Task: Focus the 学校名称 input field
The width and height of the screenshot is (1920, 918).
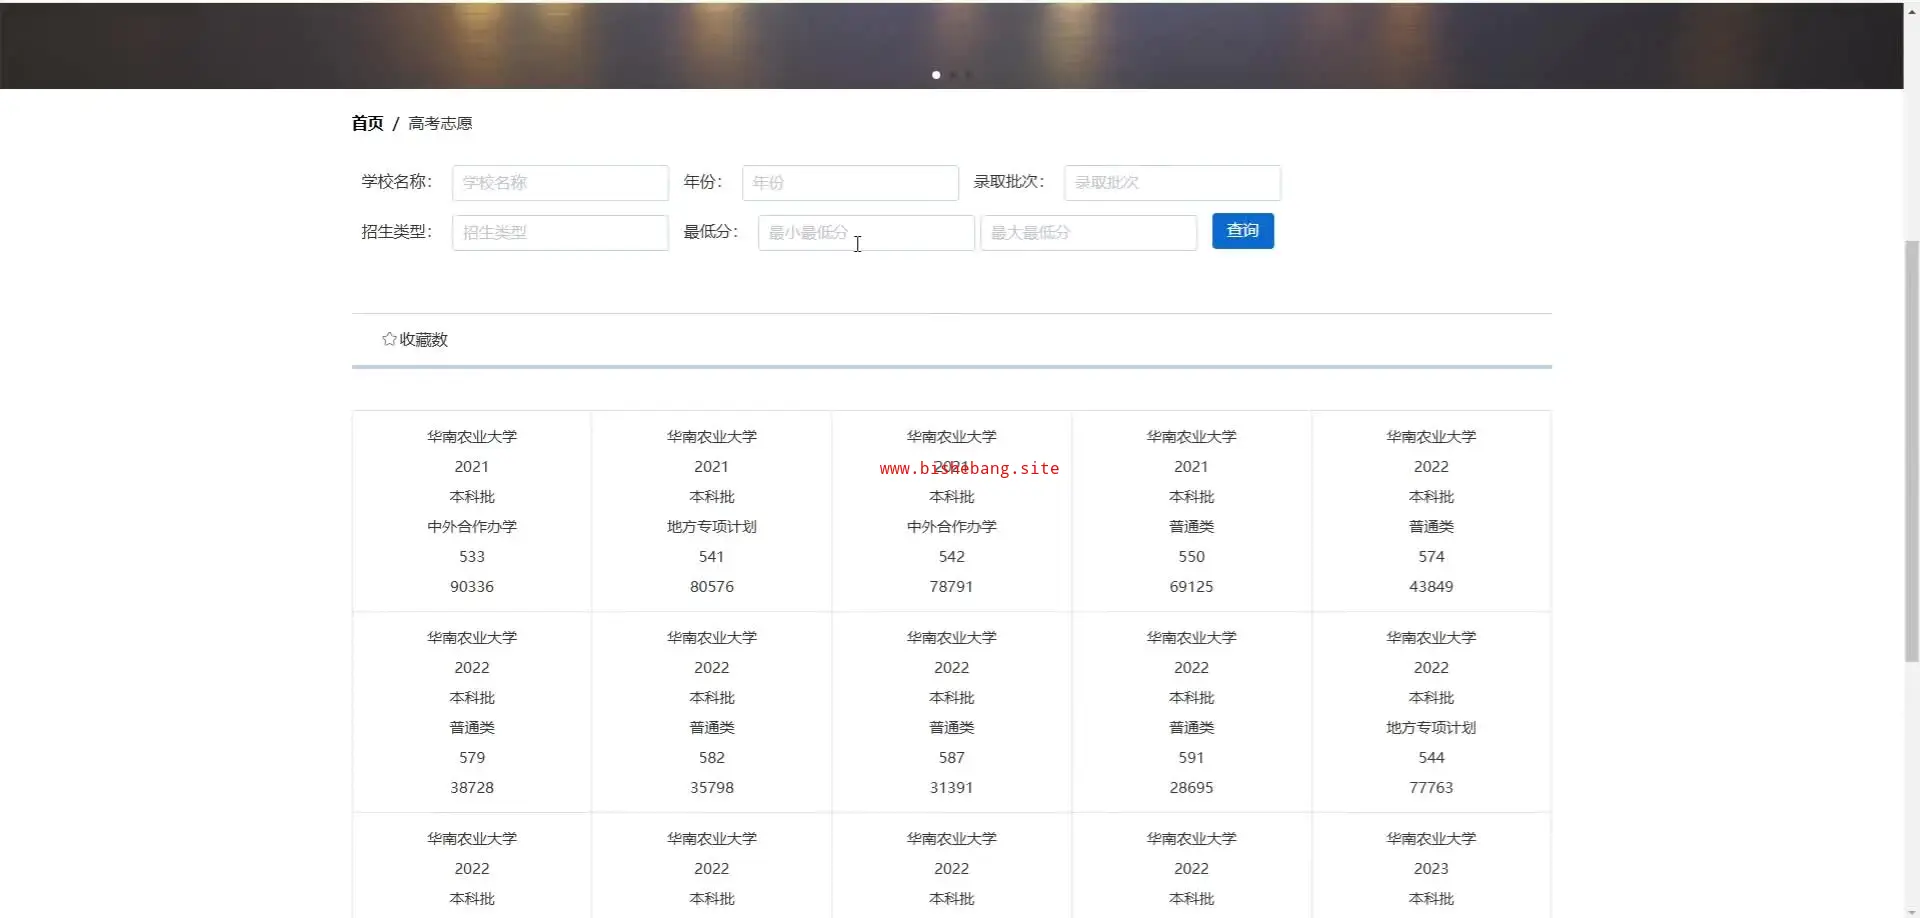Action: [x=560, y=183]
